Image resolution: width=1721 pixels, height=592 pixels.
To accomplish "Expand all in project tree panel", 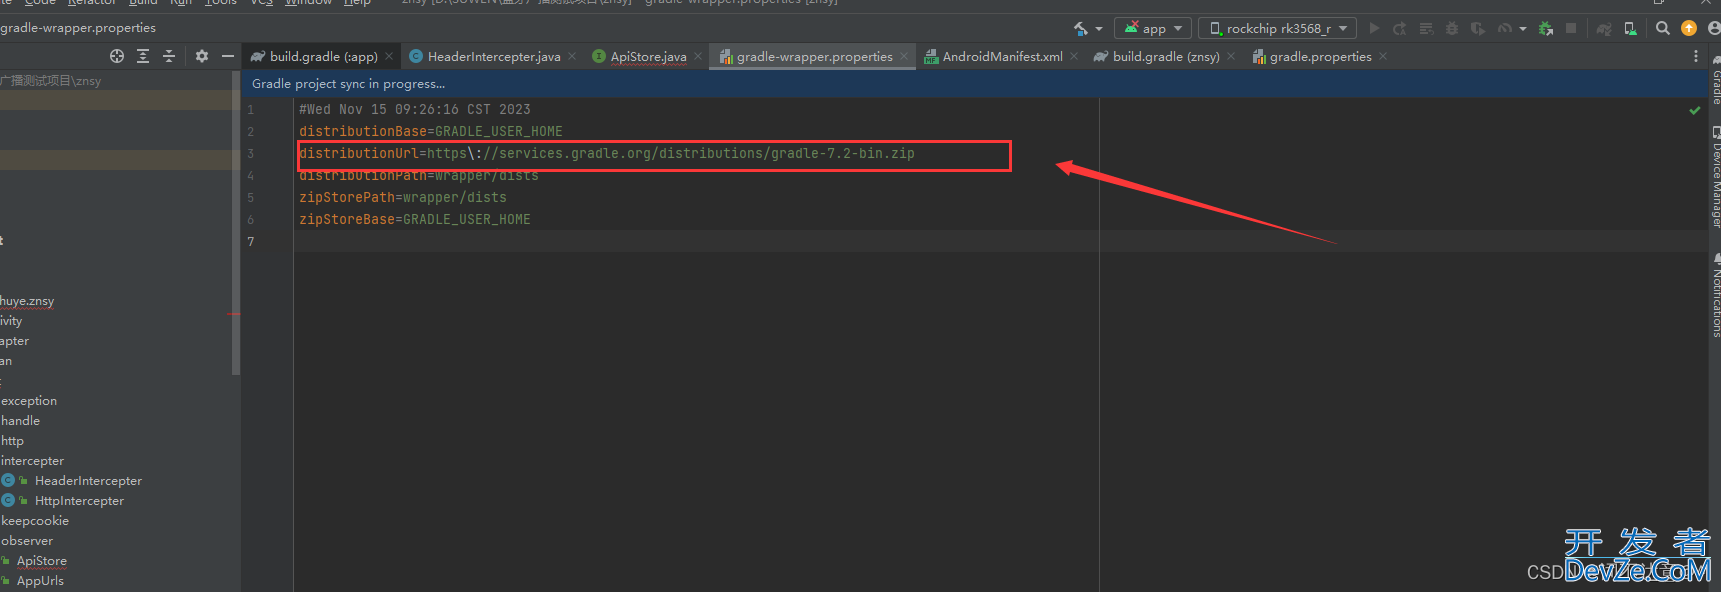I will tap(143, 56).
